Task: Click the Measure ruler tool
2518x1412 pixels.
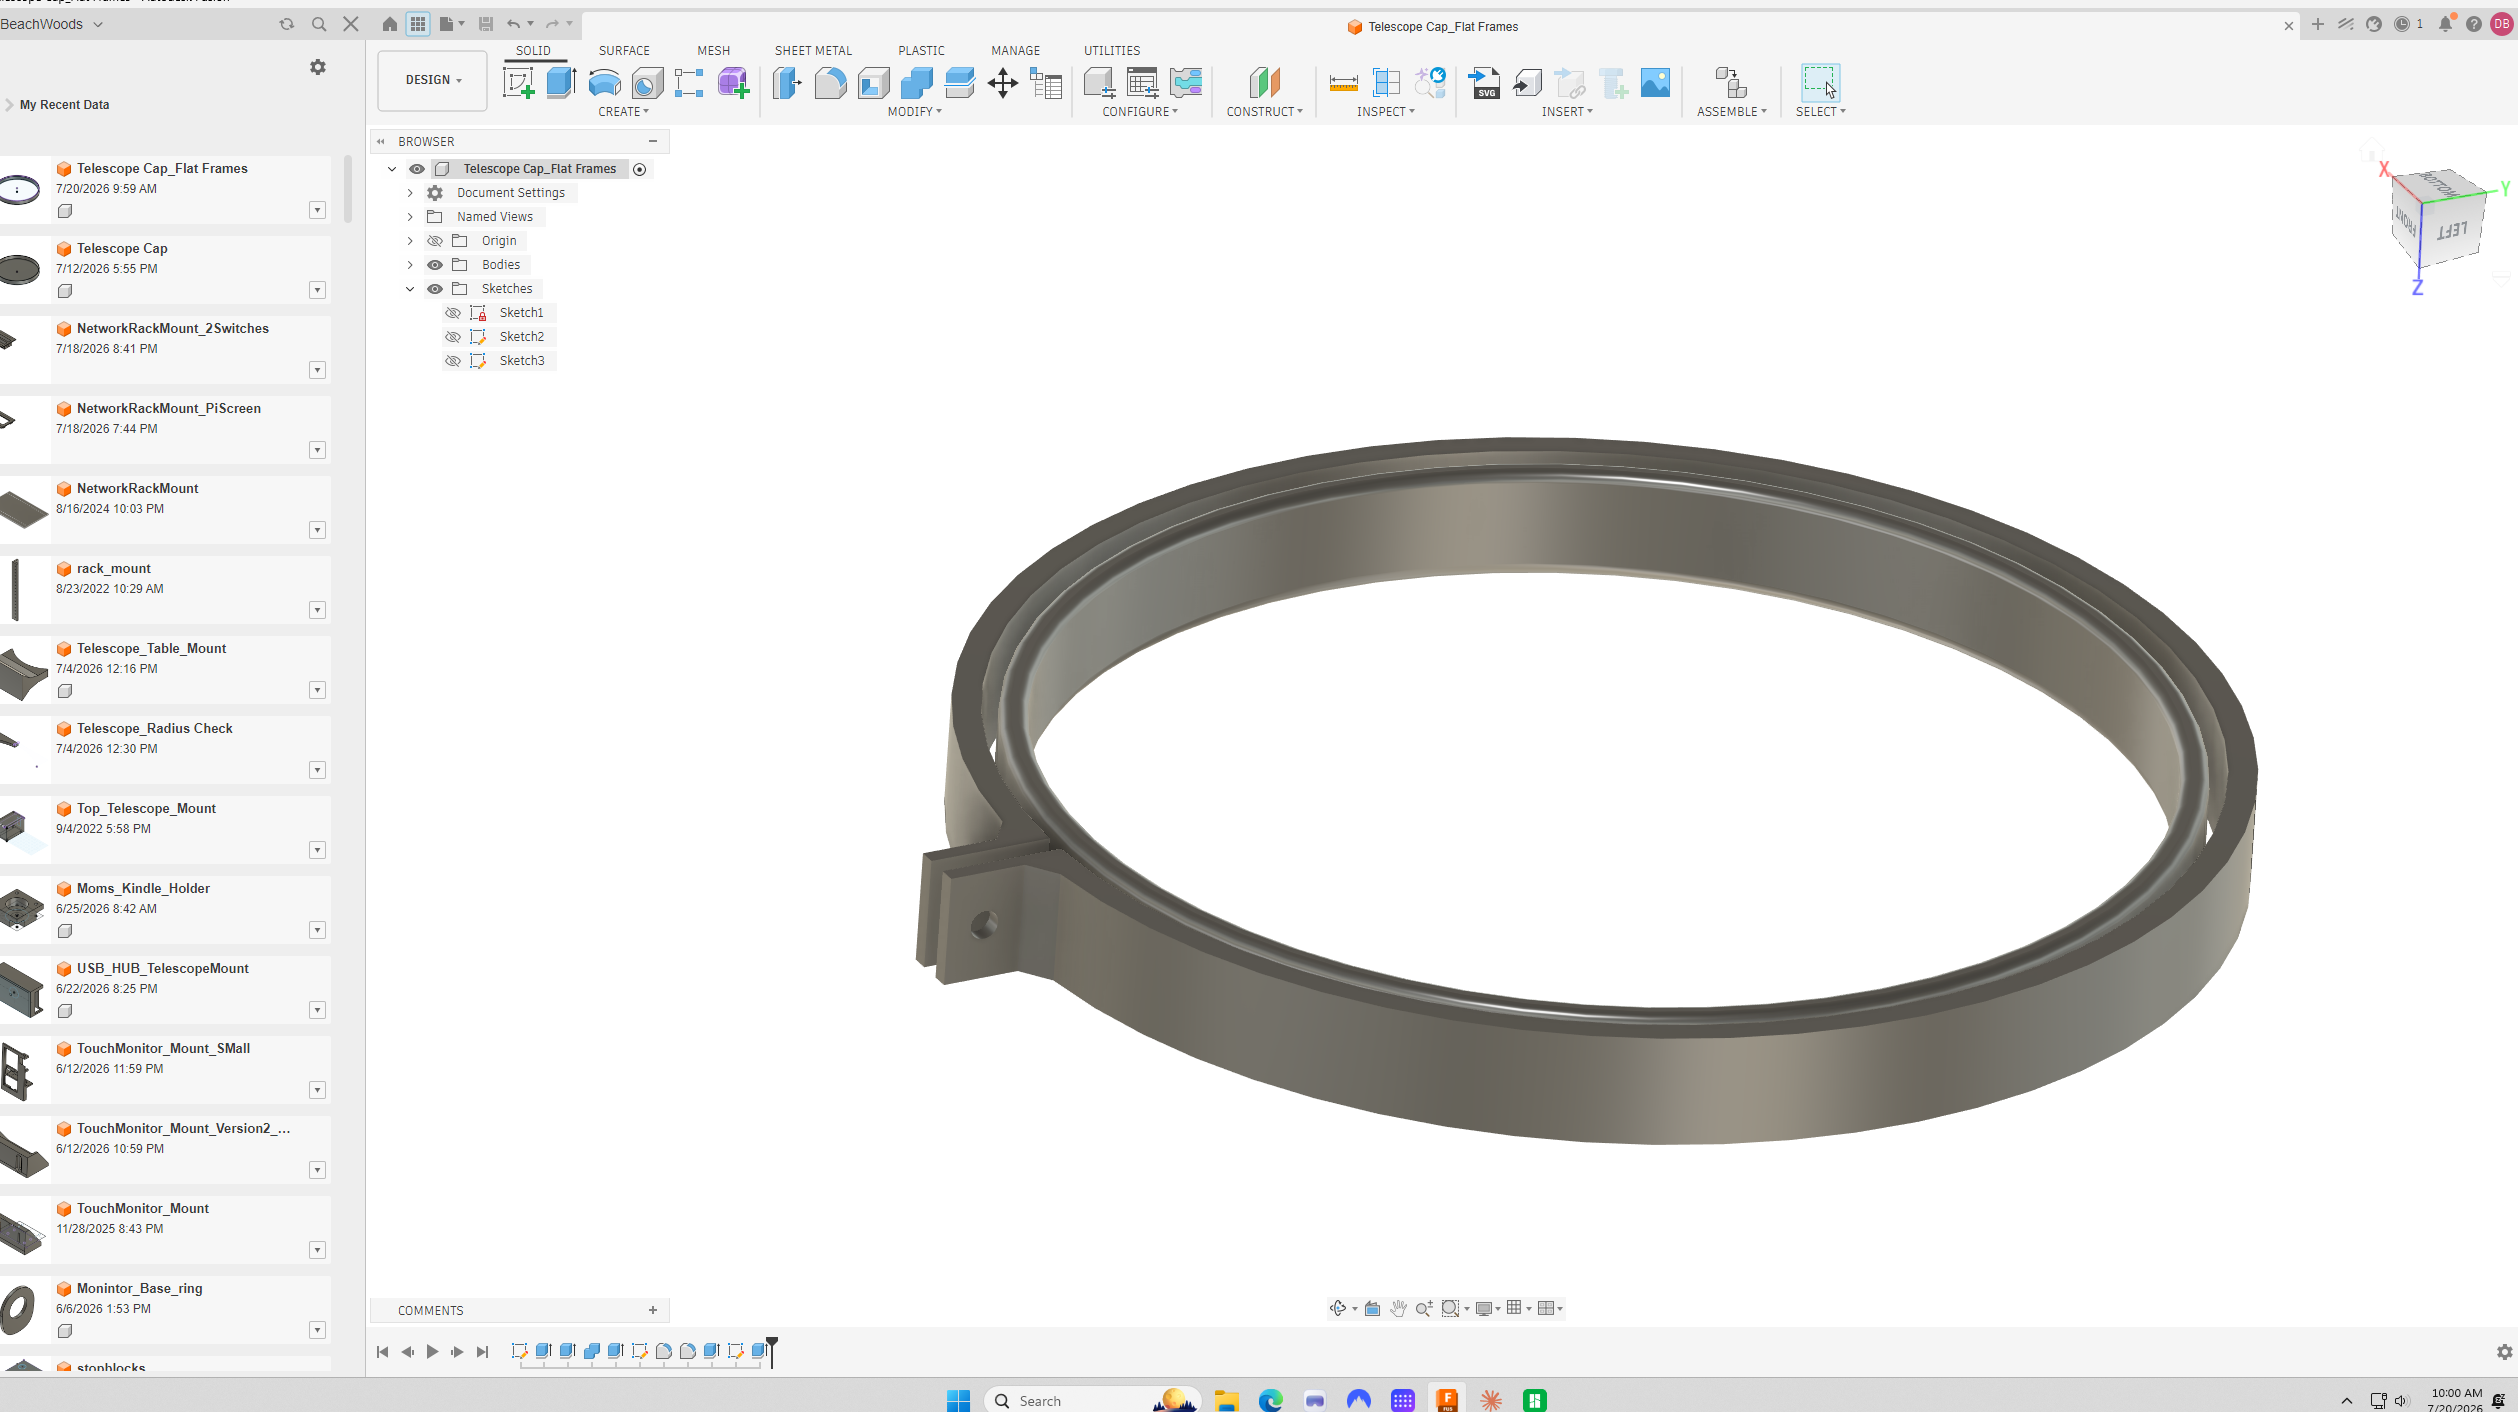Action: tap(1343, 83)
